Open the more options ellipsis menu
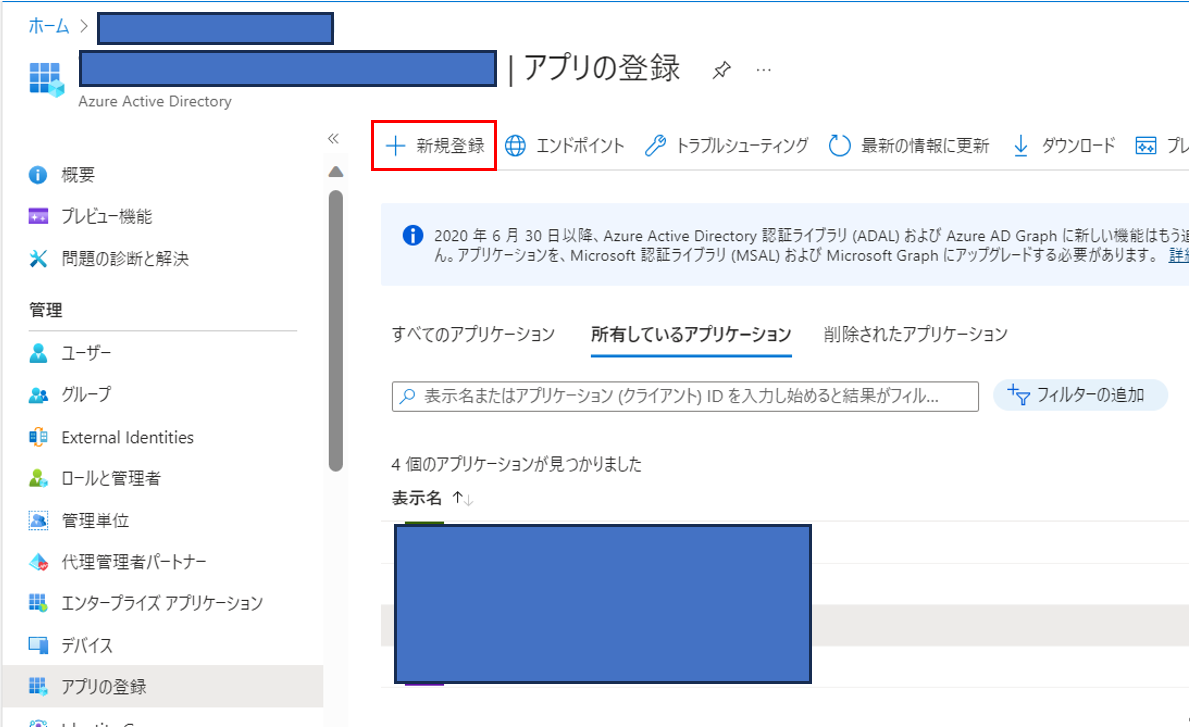1190x727 pixels. pyautogui.click(x=763, y=71)
